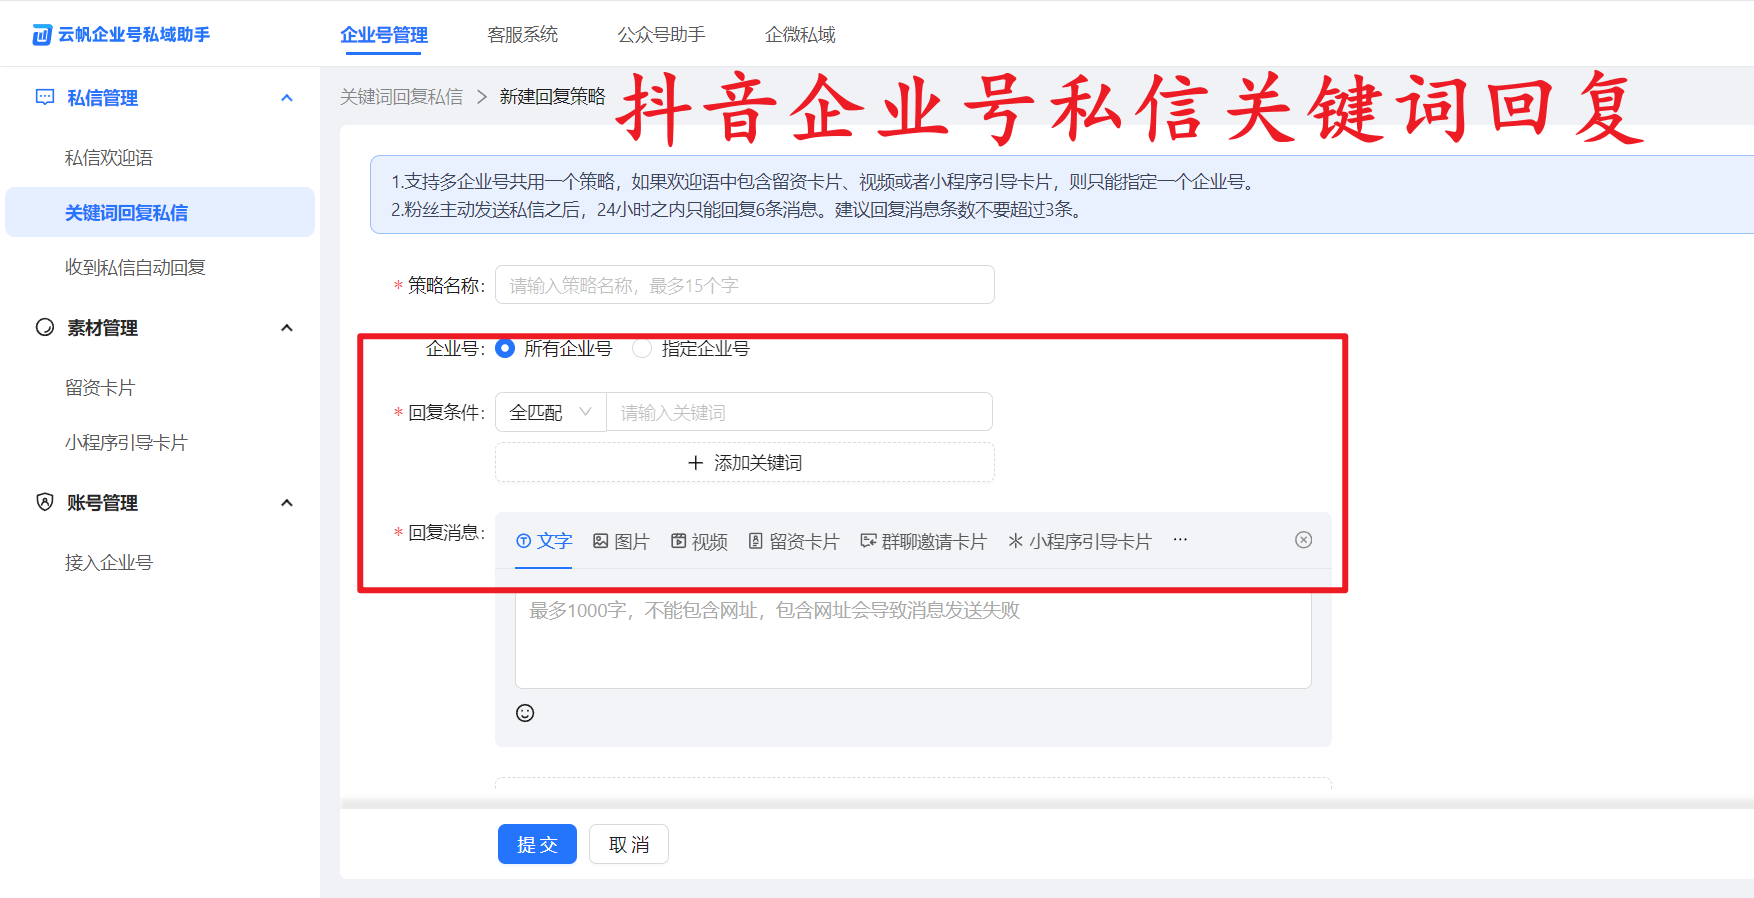Open 私信欢迎语 in the sidebar

pos(109,158)
